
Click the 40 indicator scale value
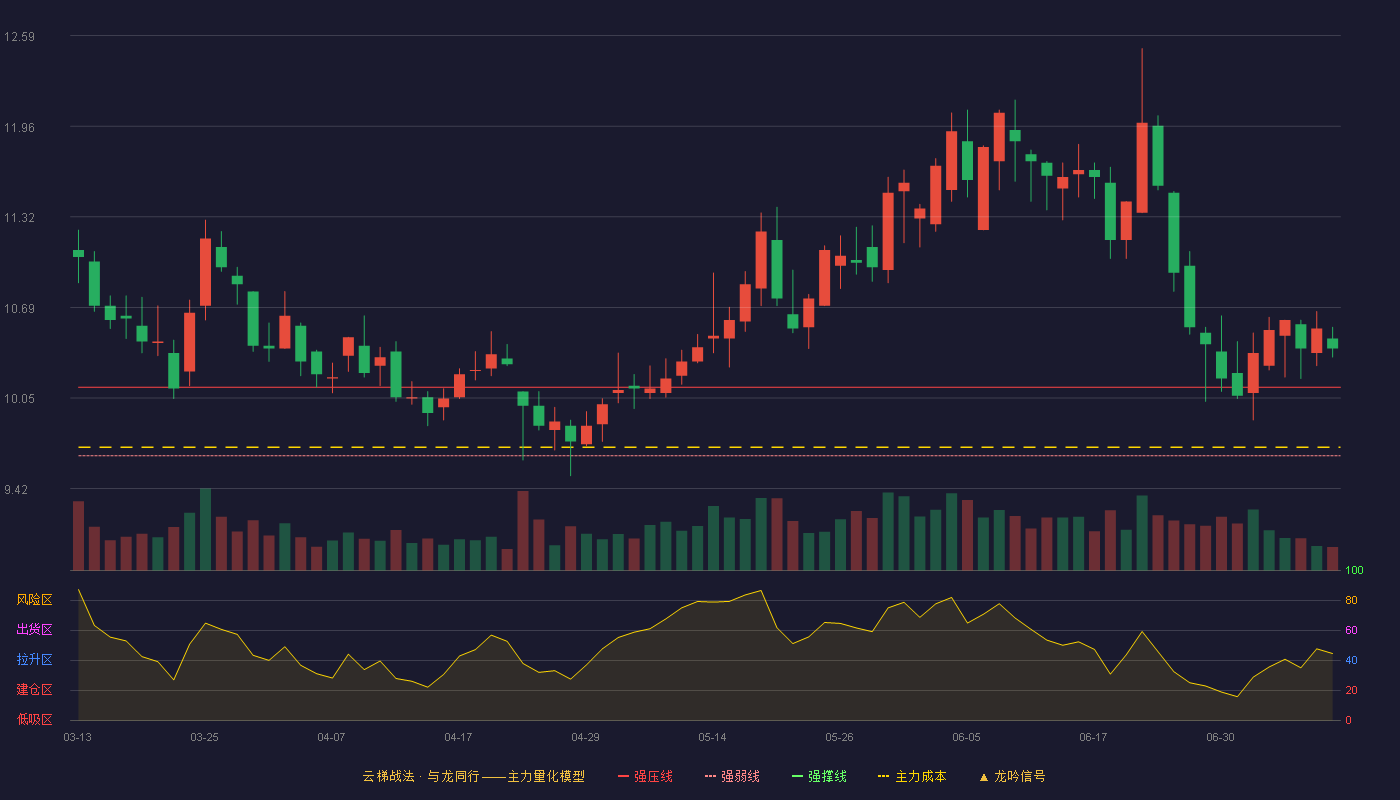coord(1351,660)
